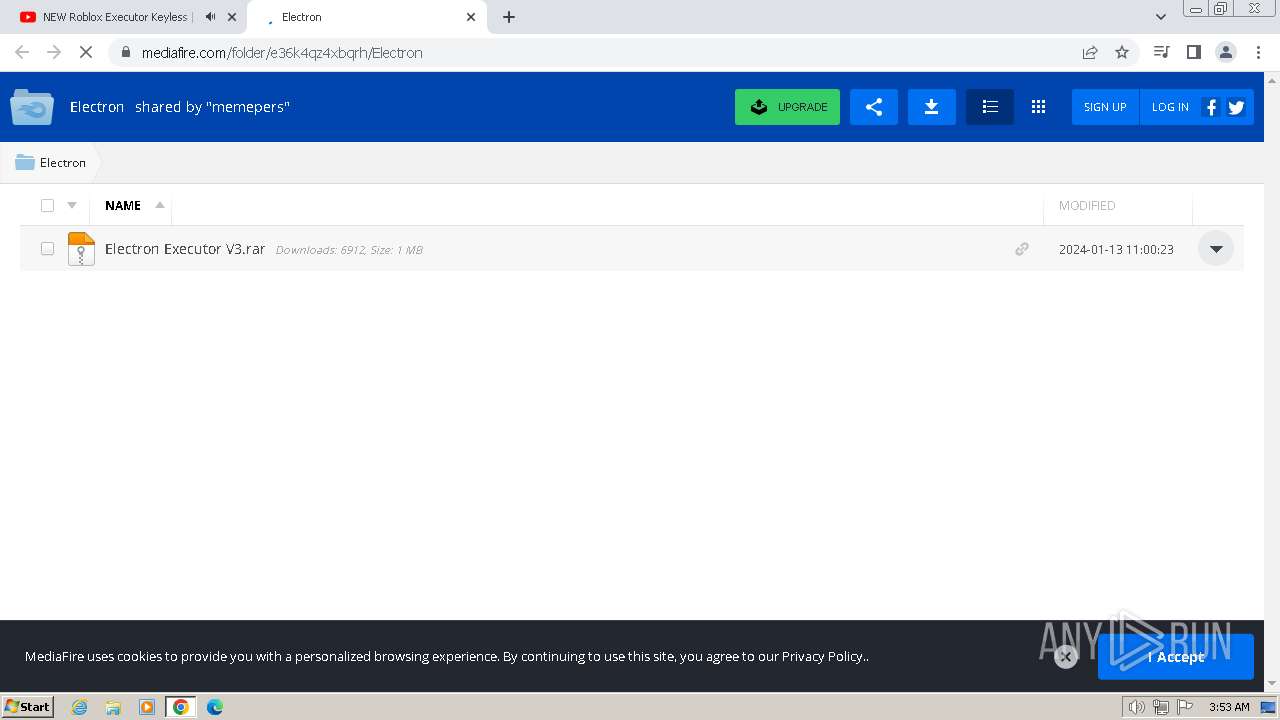Sort files by NAME column
The width and height of the screenshot is (1280, 720).
pos(123,205)
